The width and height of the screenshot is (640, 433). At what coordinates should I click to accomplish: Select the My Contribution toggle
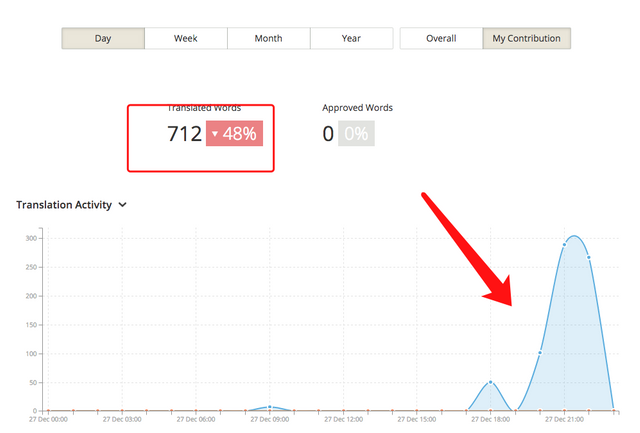527,38
